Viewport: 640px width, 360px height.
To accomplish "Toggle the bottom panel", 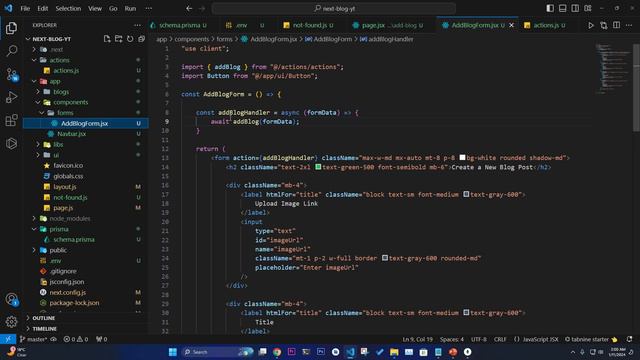I will (562, 8).
